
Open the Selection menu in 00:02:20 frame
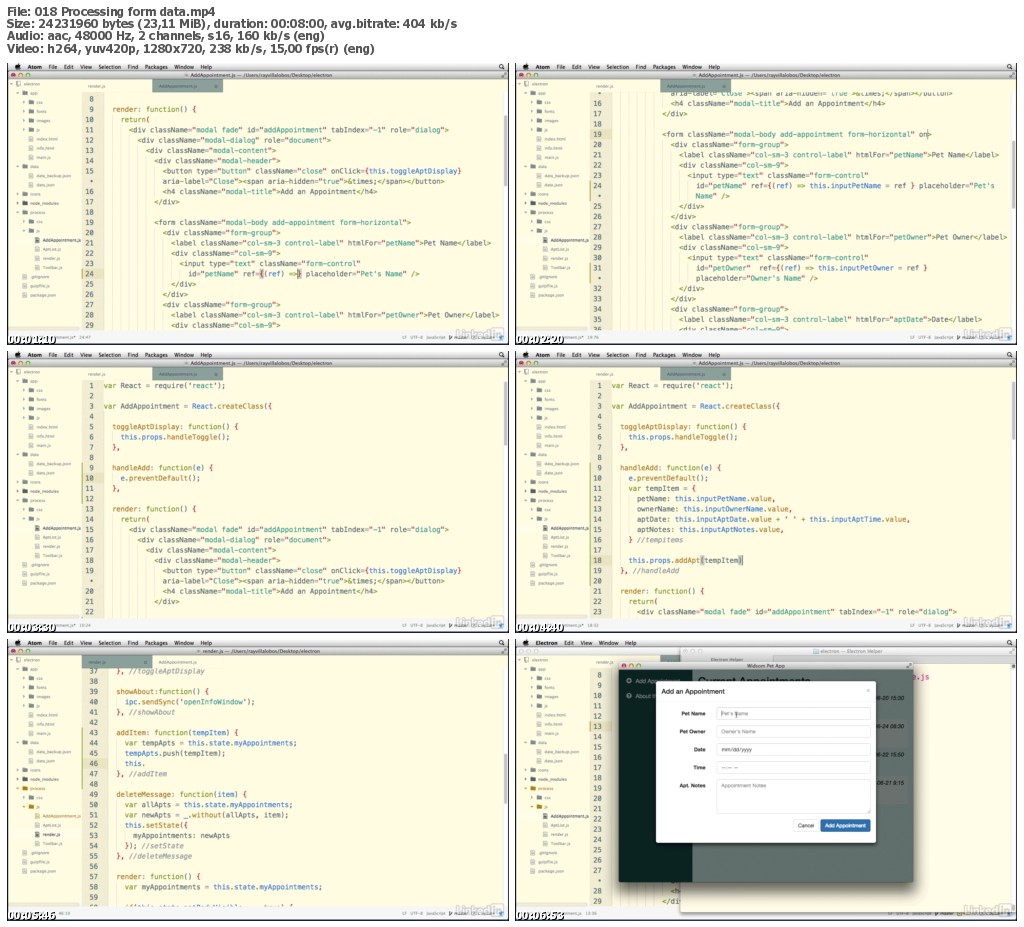[617, 67]
